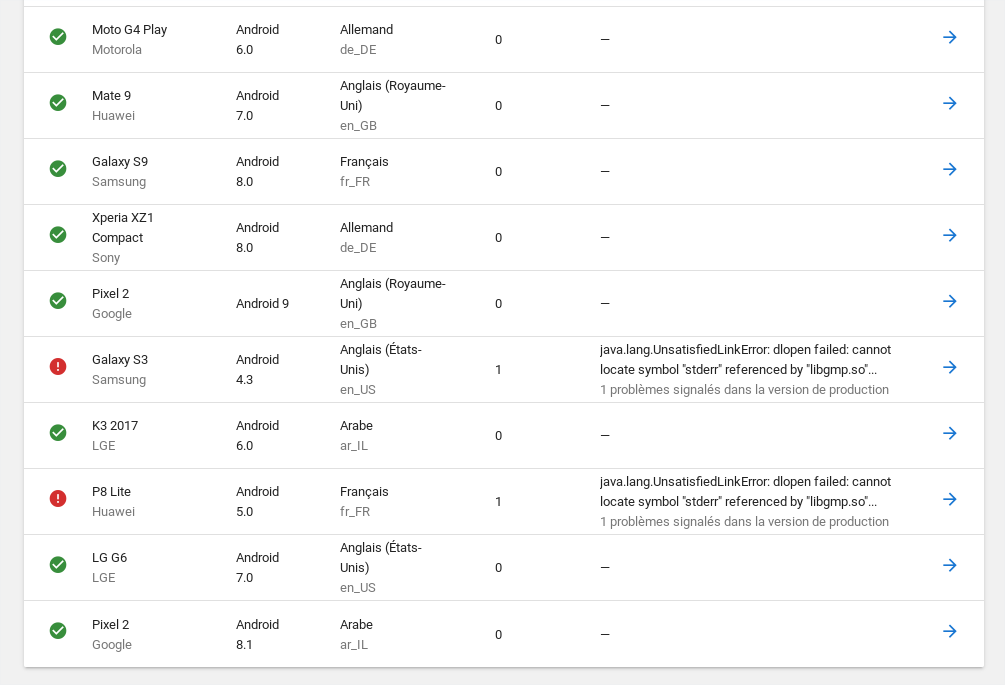Click the UnsatisfiedLinkError message for Galaxy S3
1005x685 pixels.
coord(744,360)
